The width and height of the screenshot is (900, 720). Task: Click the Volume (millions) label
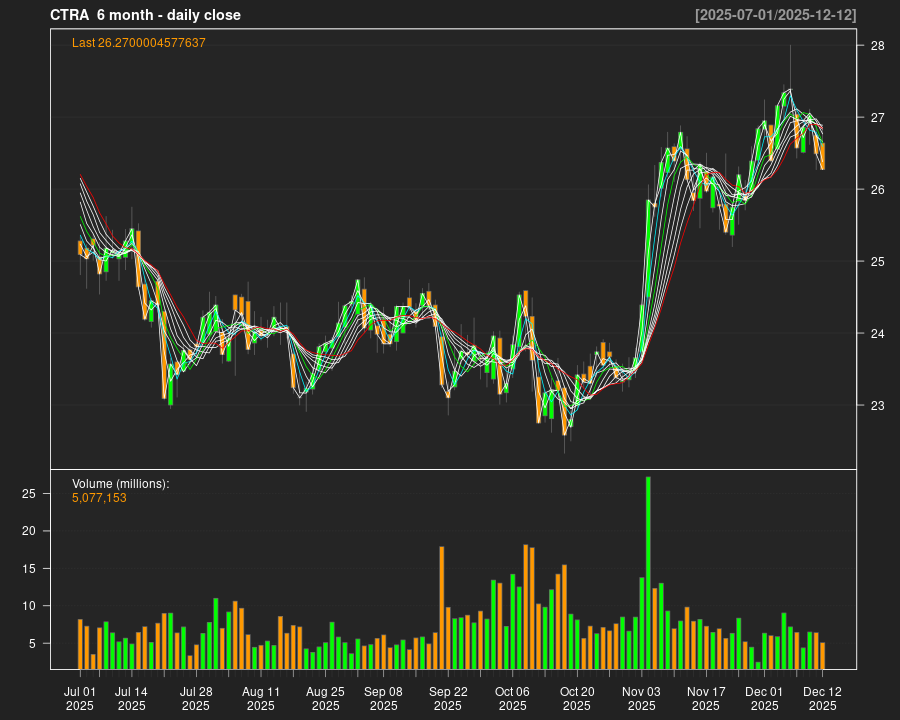coord(121,484)
